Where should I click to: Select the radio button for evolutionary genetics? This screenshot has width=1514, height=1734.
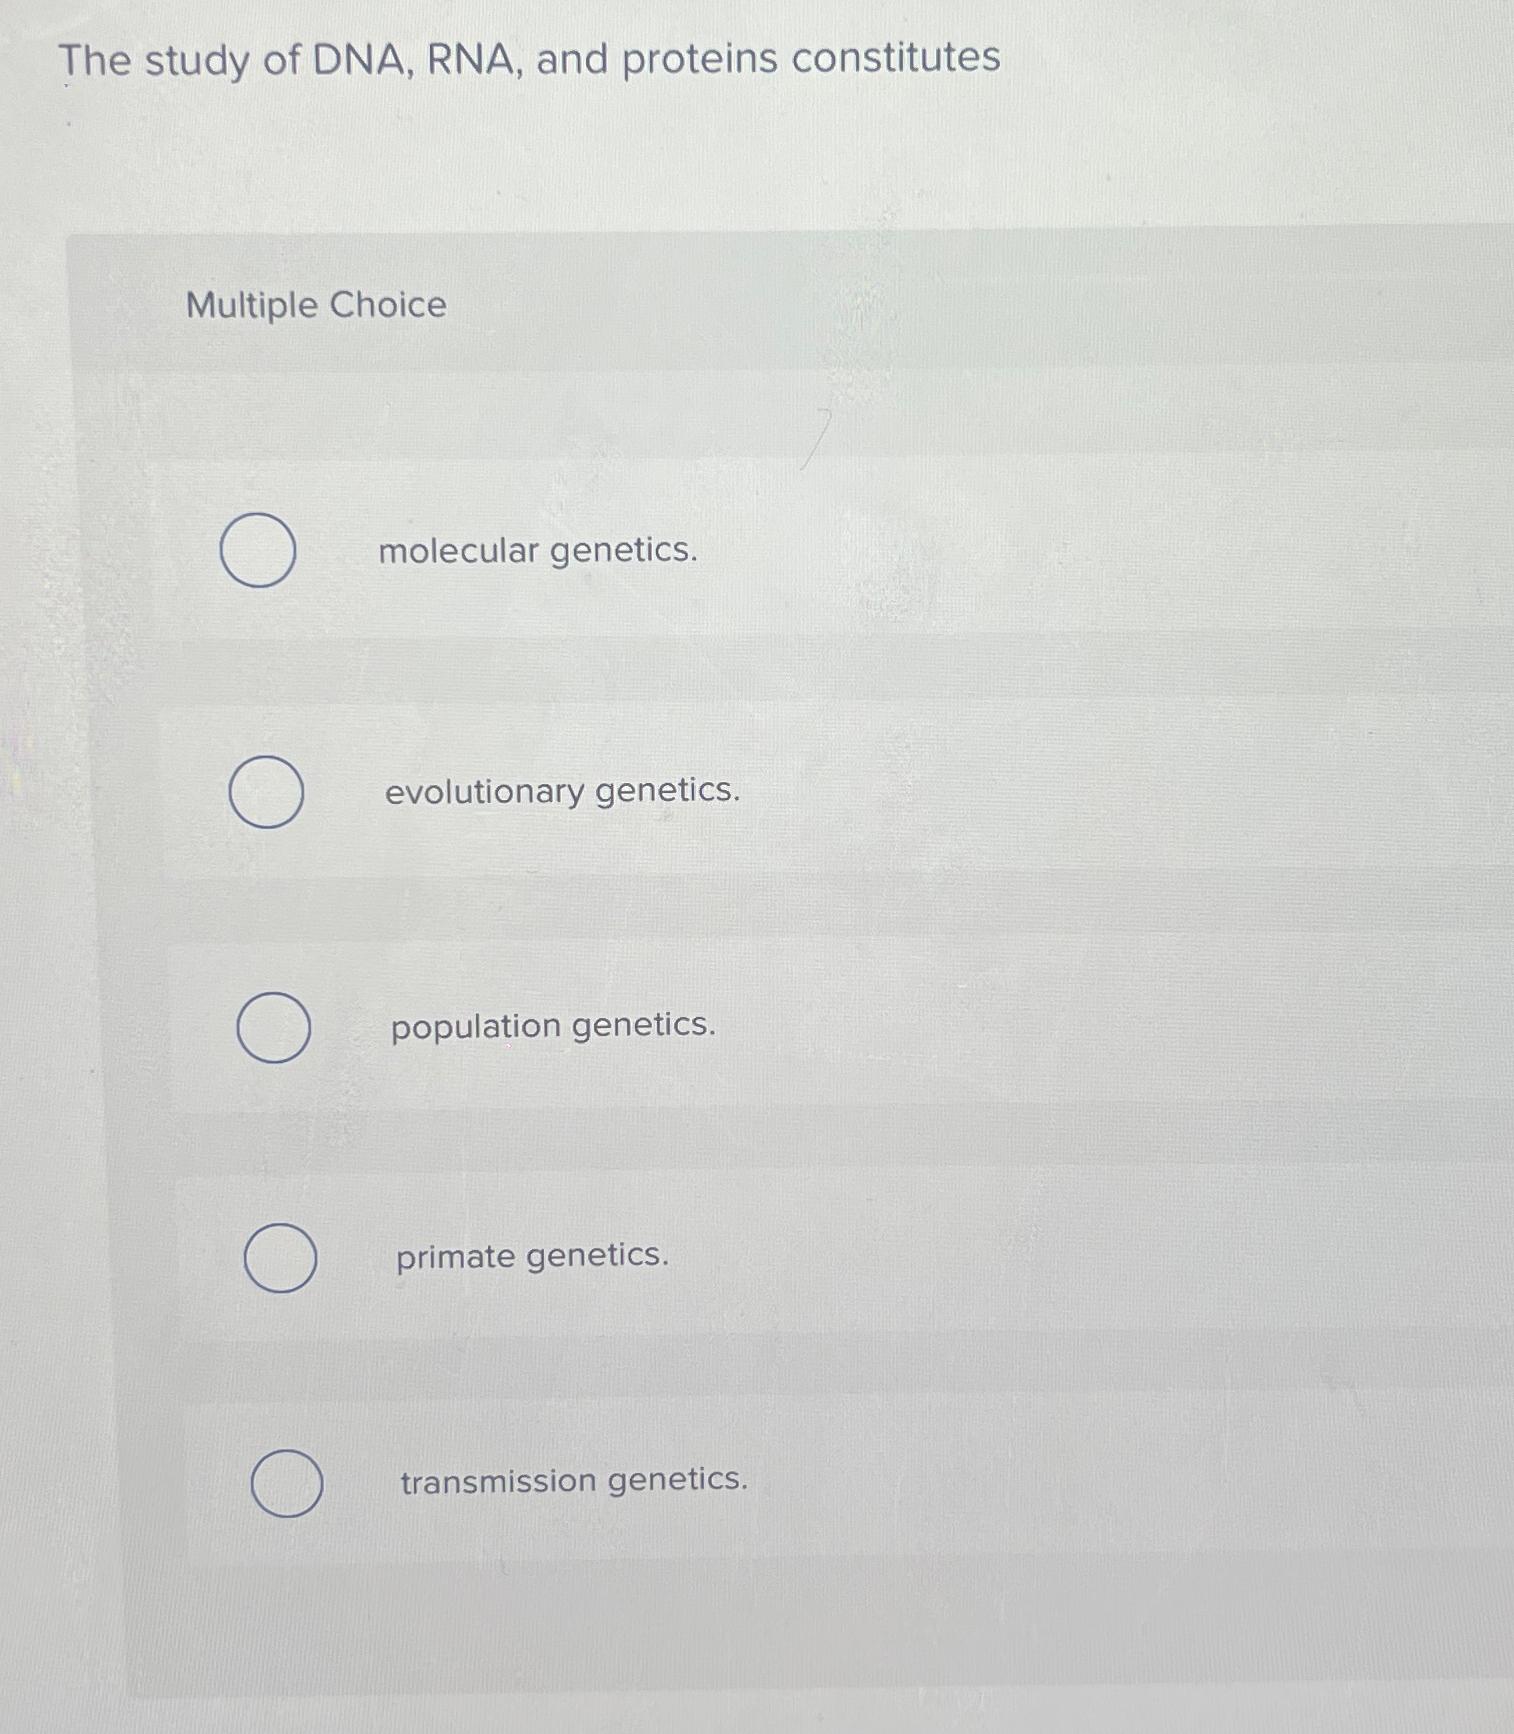(x=265, y=793)
